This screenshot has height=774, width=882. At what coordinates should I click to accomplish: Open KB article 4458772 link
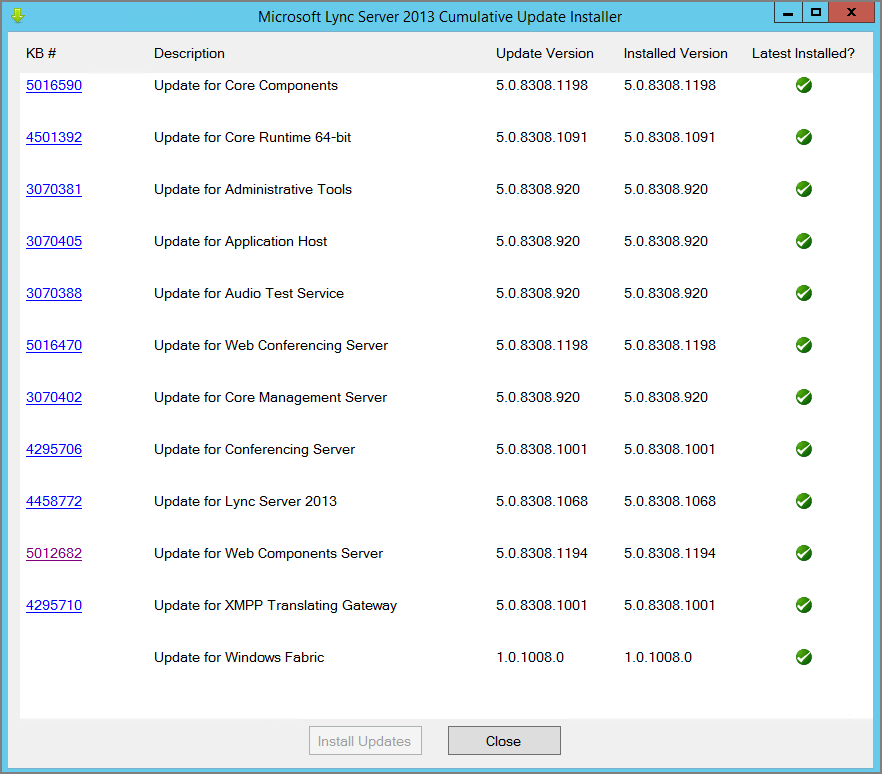tap(54, 501)
